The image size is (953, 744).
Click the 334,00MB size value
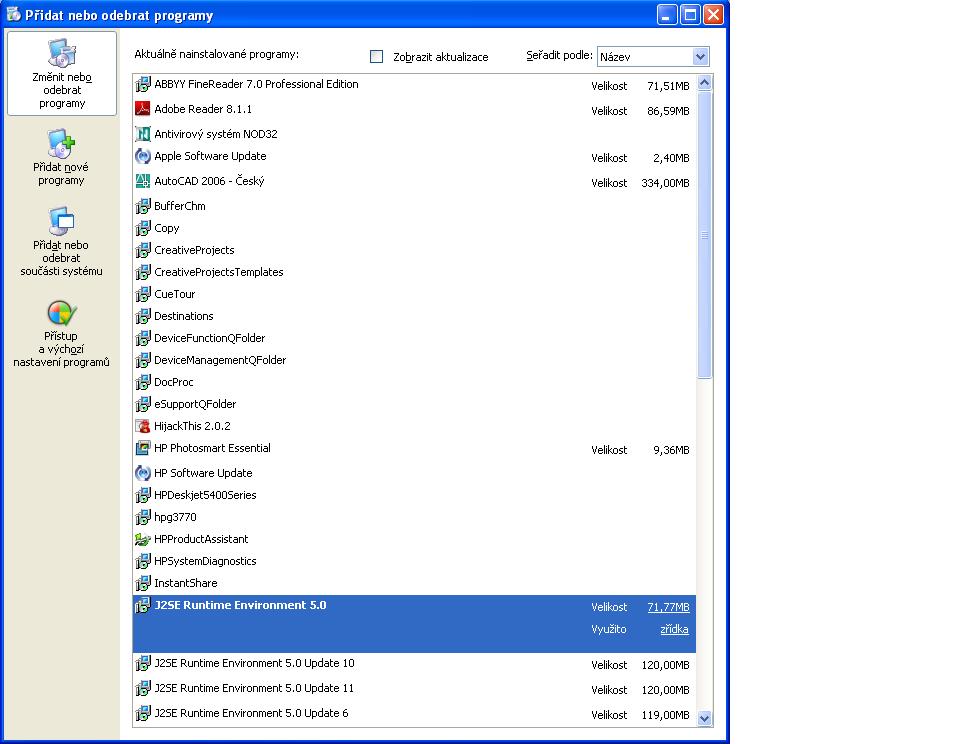[x=665, y=183]
